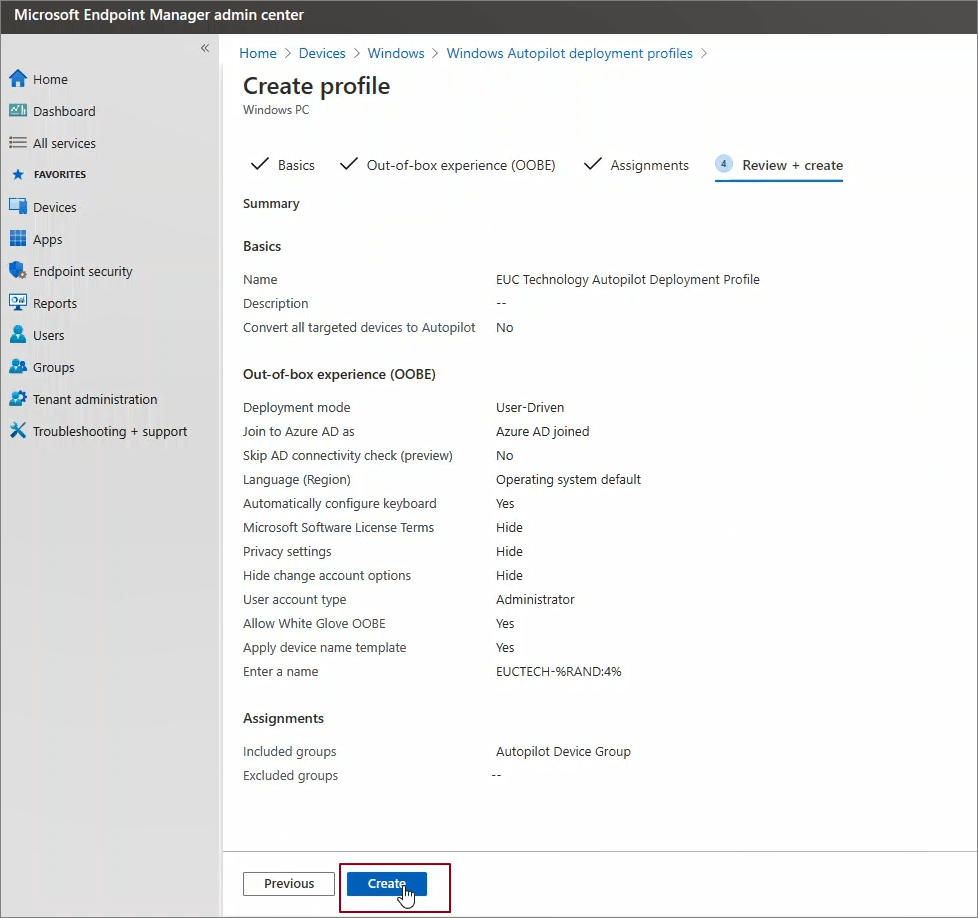Open All services in the sidebar
This screenshot has width=978, height=918.
64,143
